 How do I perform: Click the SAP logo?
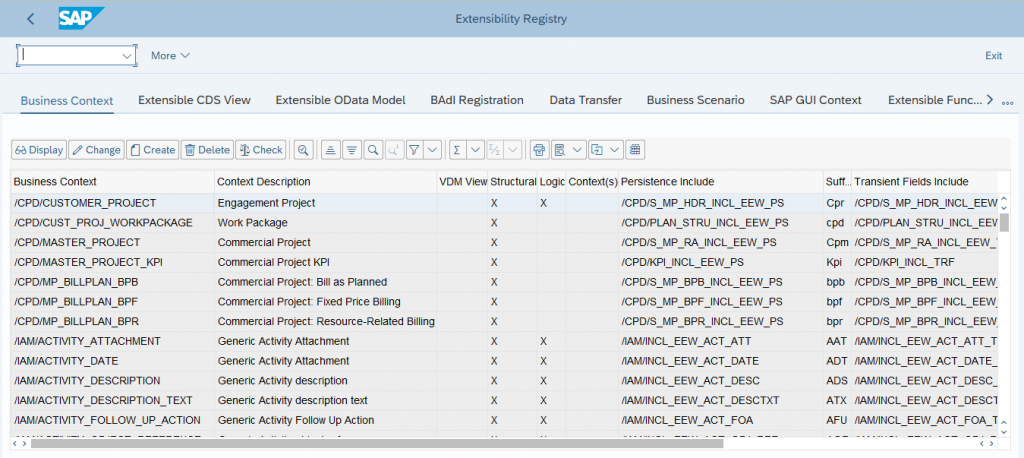(x=81, y=18)
